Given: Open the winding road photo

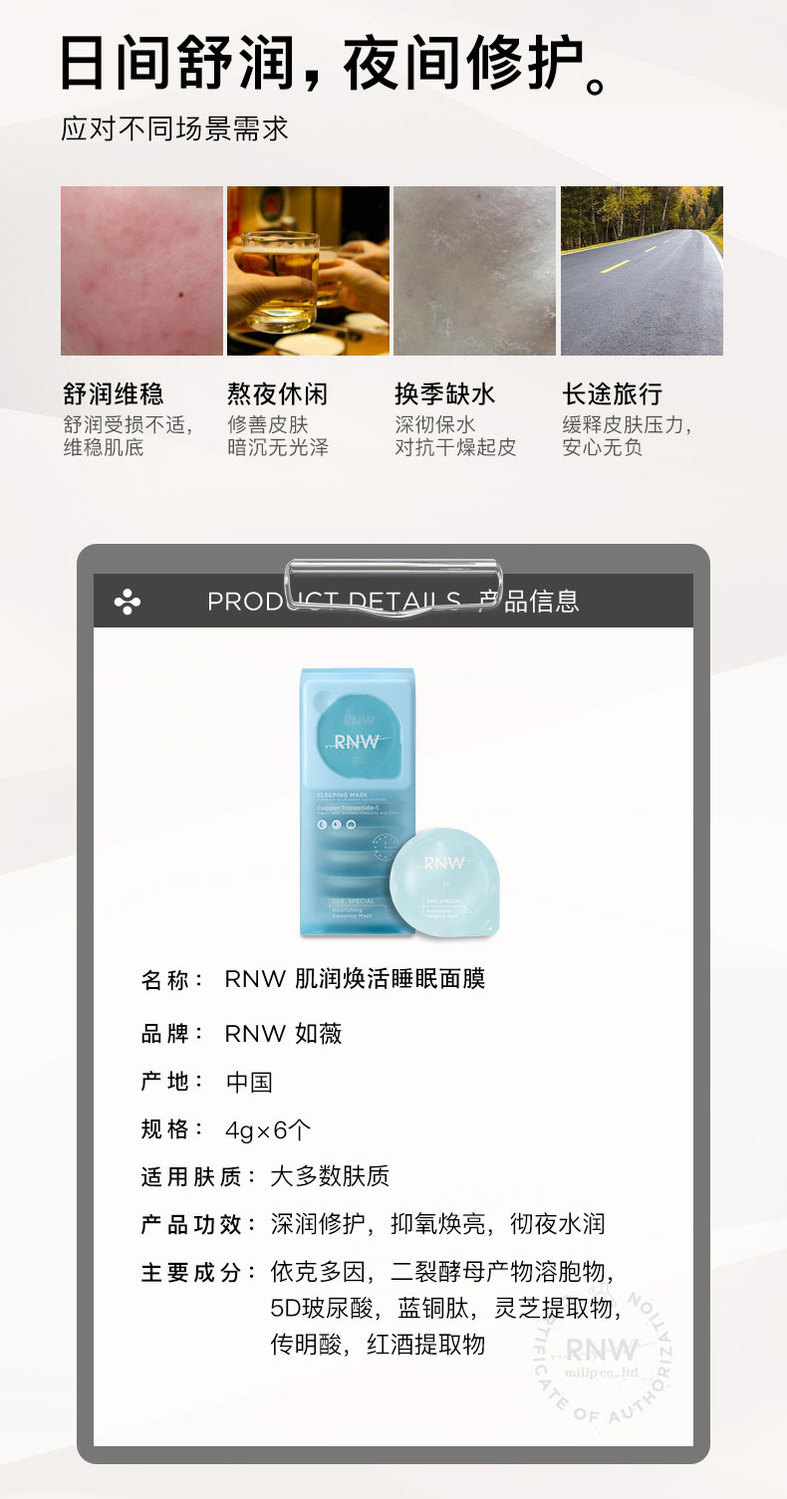Looking at the screenshot, I should [642, 271].
